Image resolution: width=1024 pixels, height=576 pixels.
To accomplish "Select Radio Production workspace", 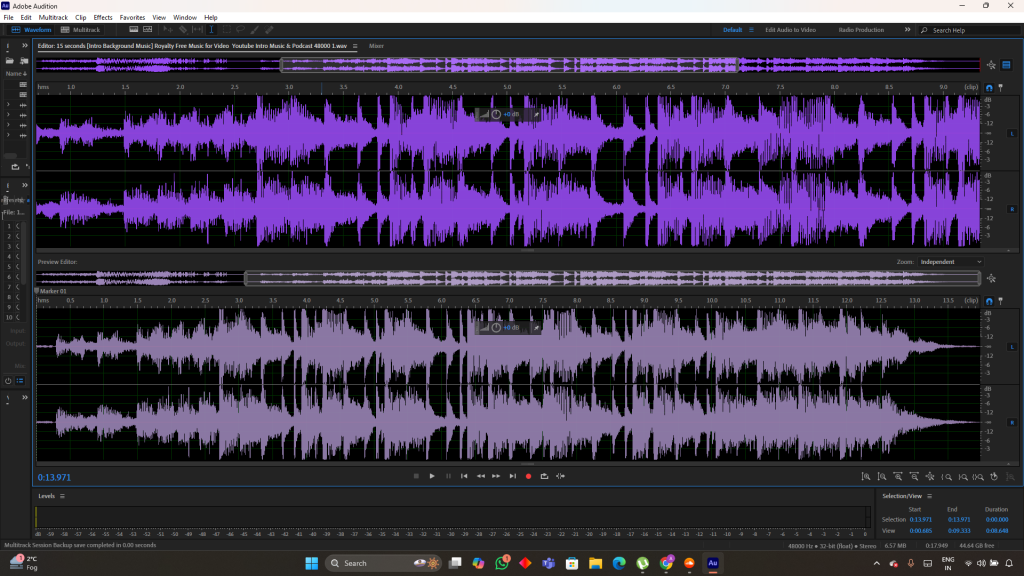I will 861,30.
